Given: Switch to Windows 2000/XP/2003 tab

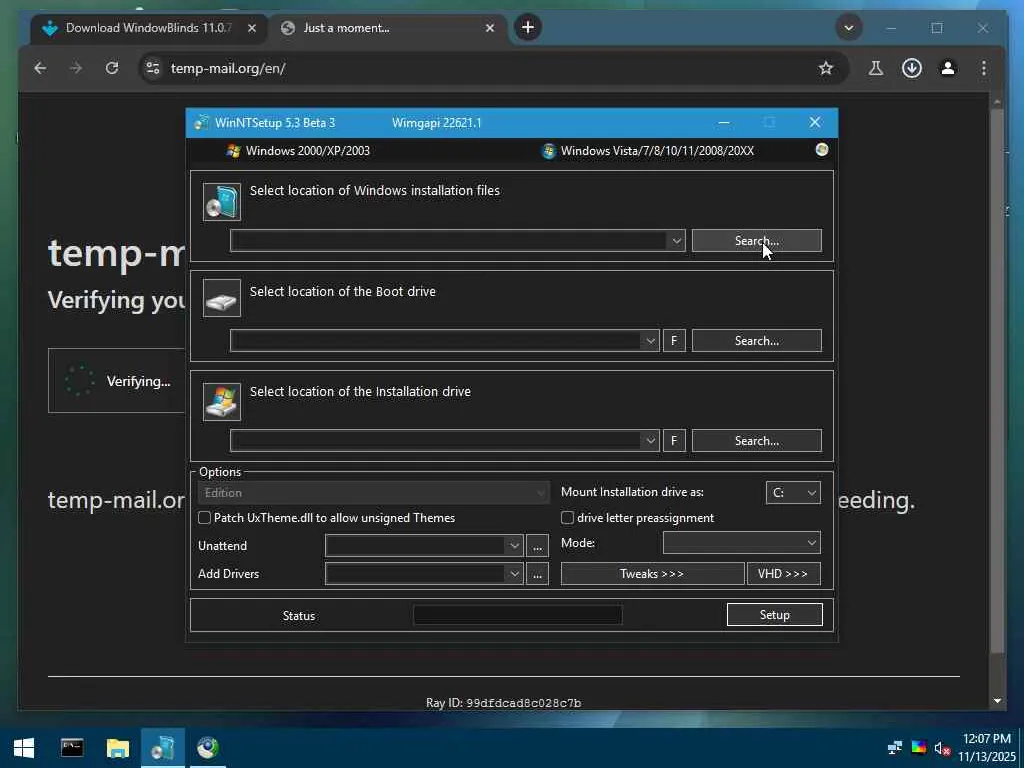Looking at the screenshot, I should pos(298,151).
